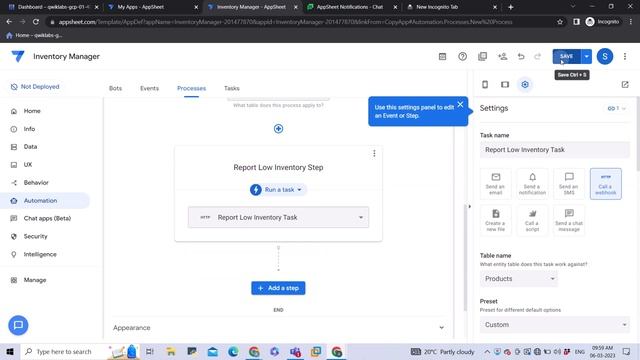Click the Windows Start button

10,351
